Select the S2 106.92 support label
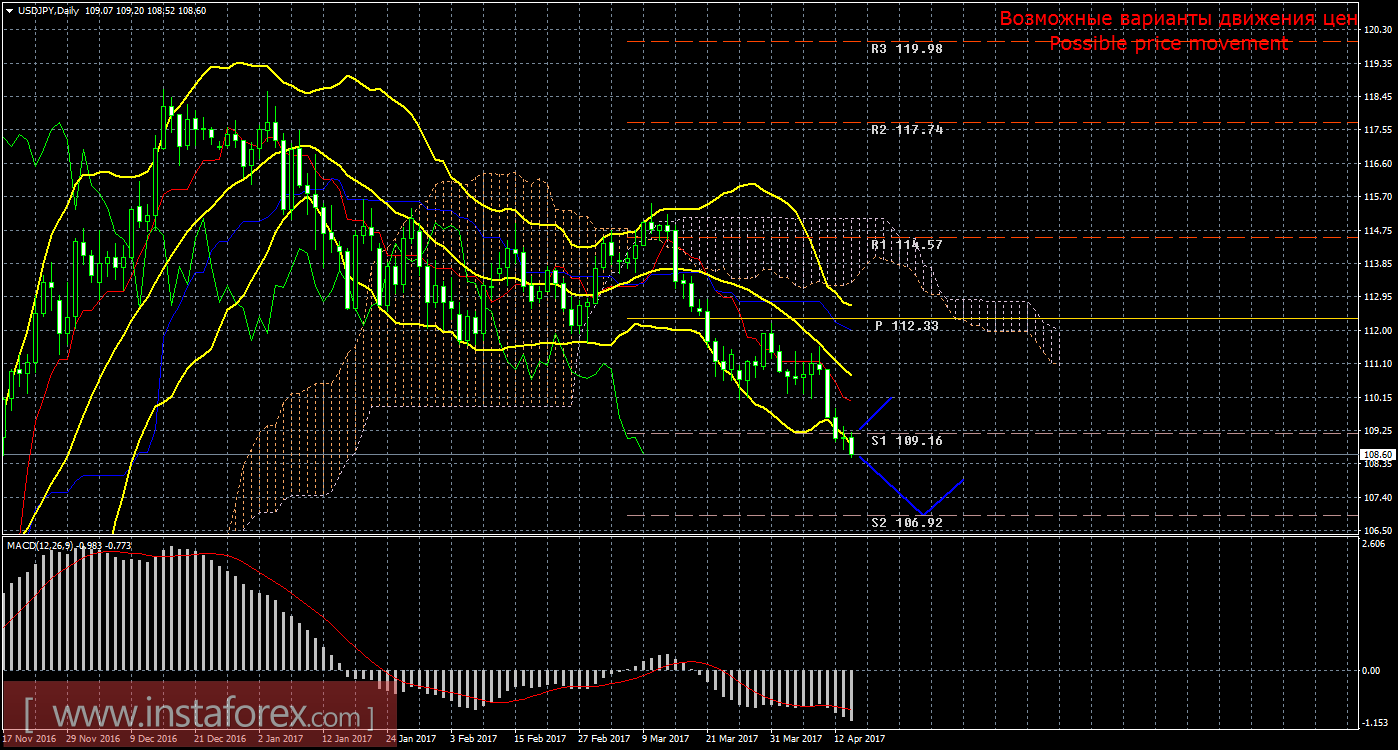1398x750 pixels. coord(906,522)
